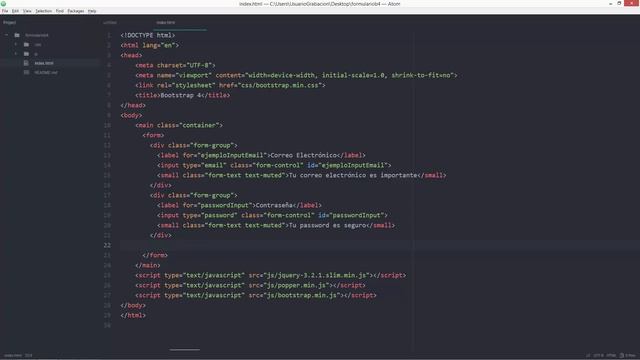Open the Find menu
Image resolution: width=640 pixels, height=360 pixels.
tap(60, 11)
